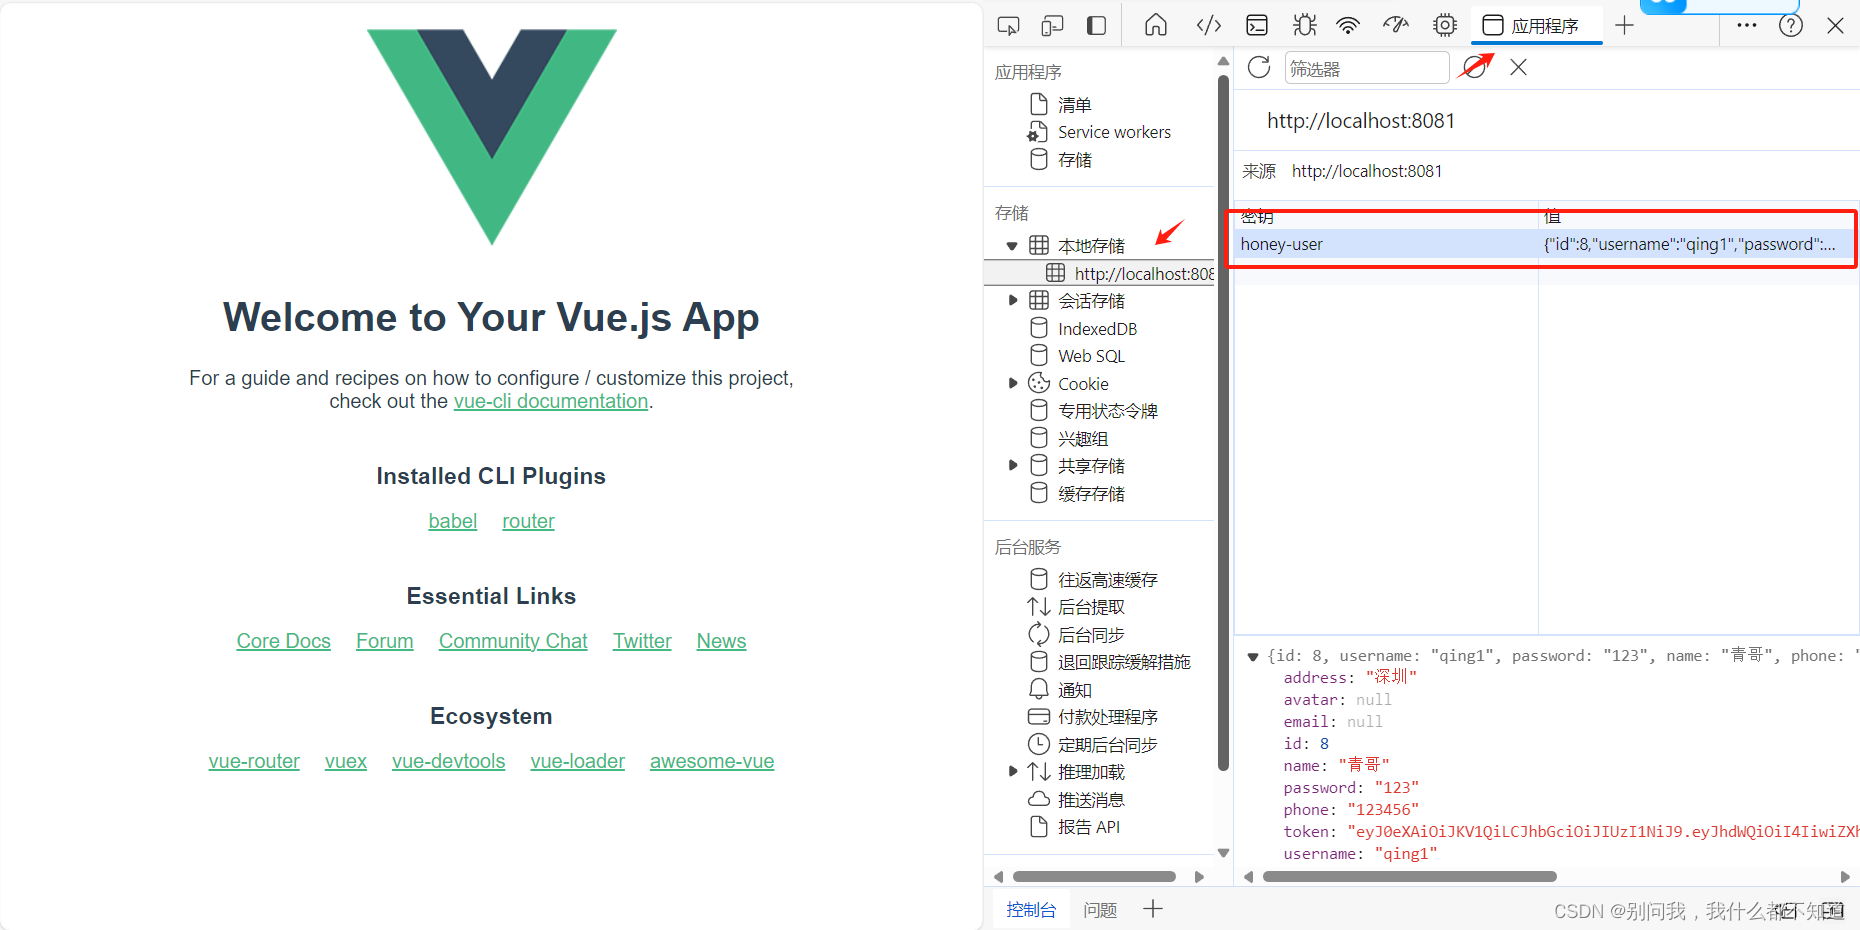This screenshot has height=930, width=1860.
Task: Add another tool with the plus icon
Action: tap(1624, 26)
